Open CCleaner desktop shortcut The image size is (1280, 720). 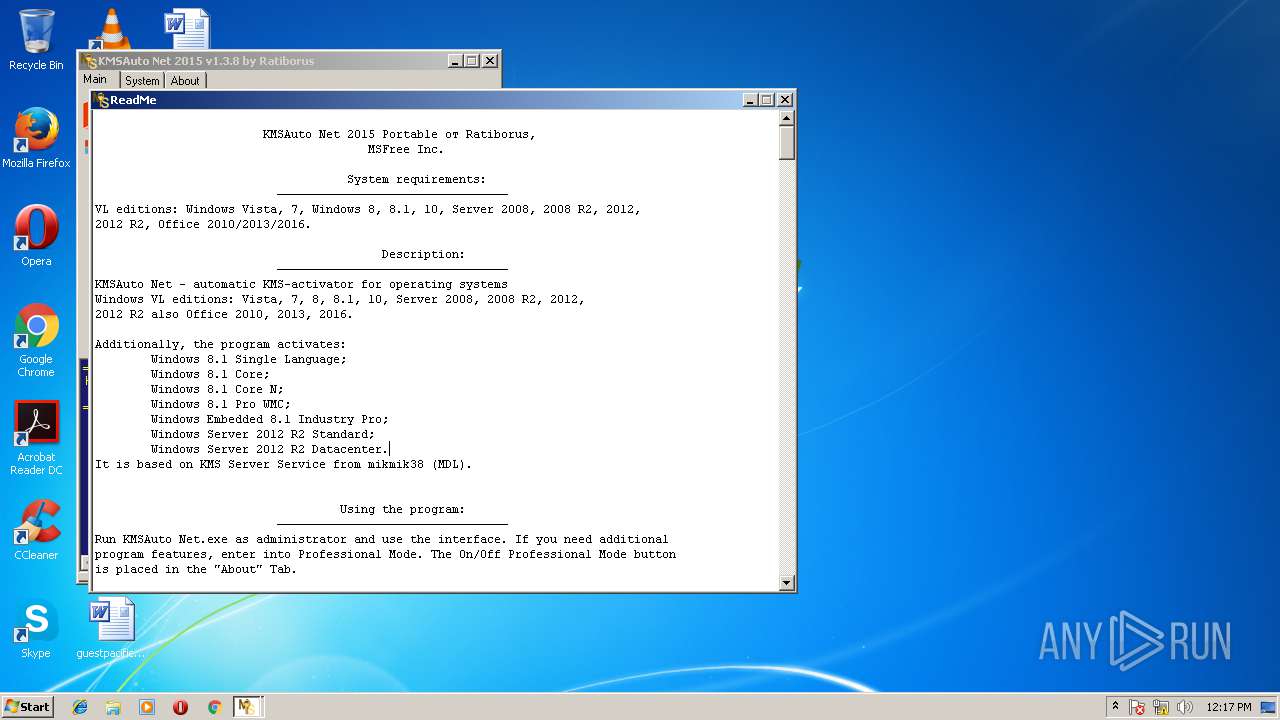click(36, 530)
